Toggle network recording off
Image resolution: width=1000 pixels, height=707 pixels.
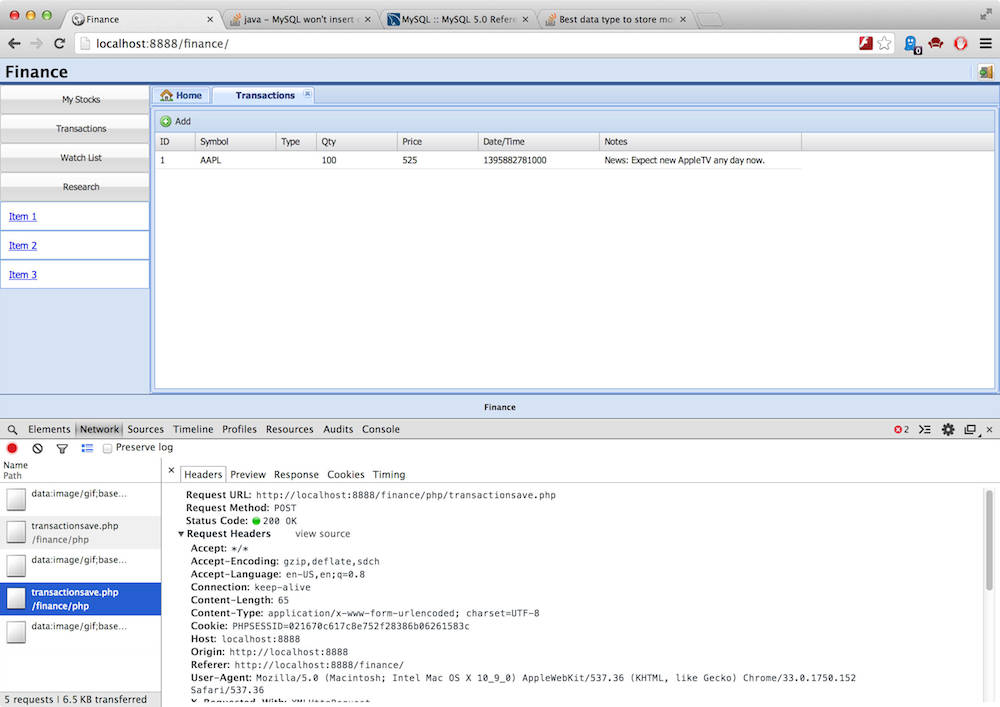tap(11, 448)
